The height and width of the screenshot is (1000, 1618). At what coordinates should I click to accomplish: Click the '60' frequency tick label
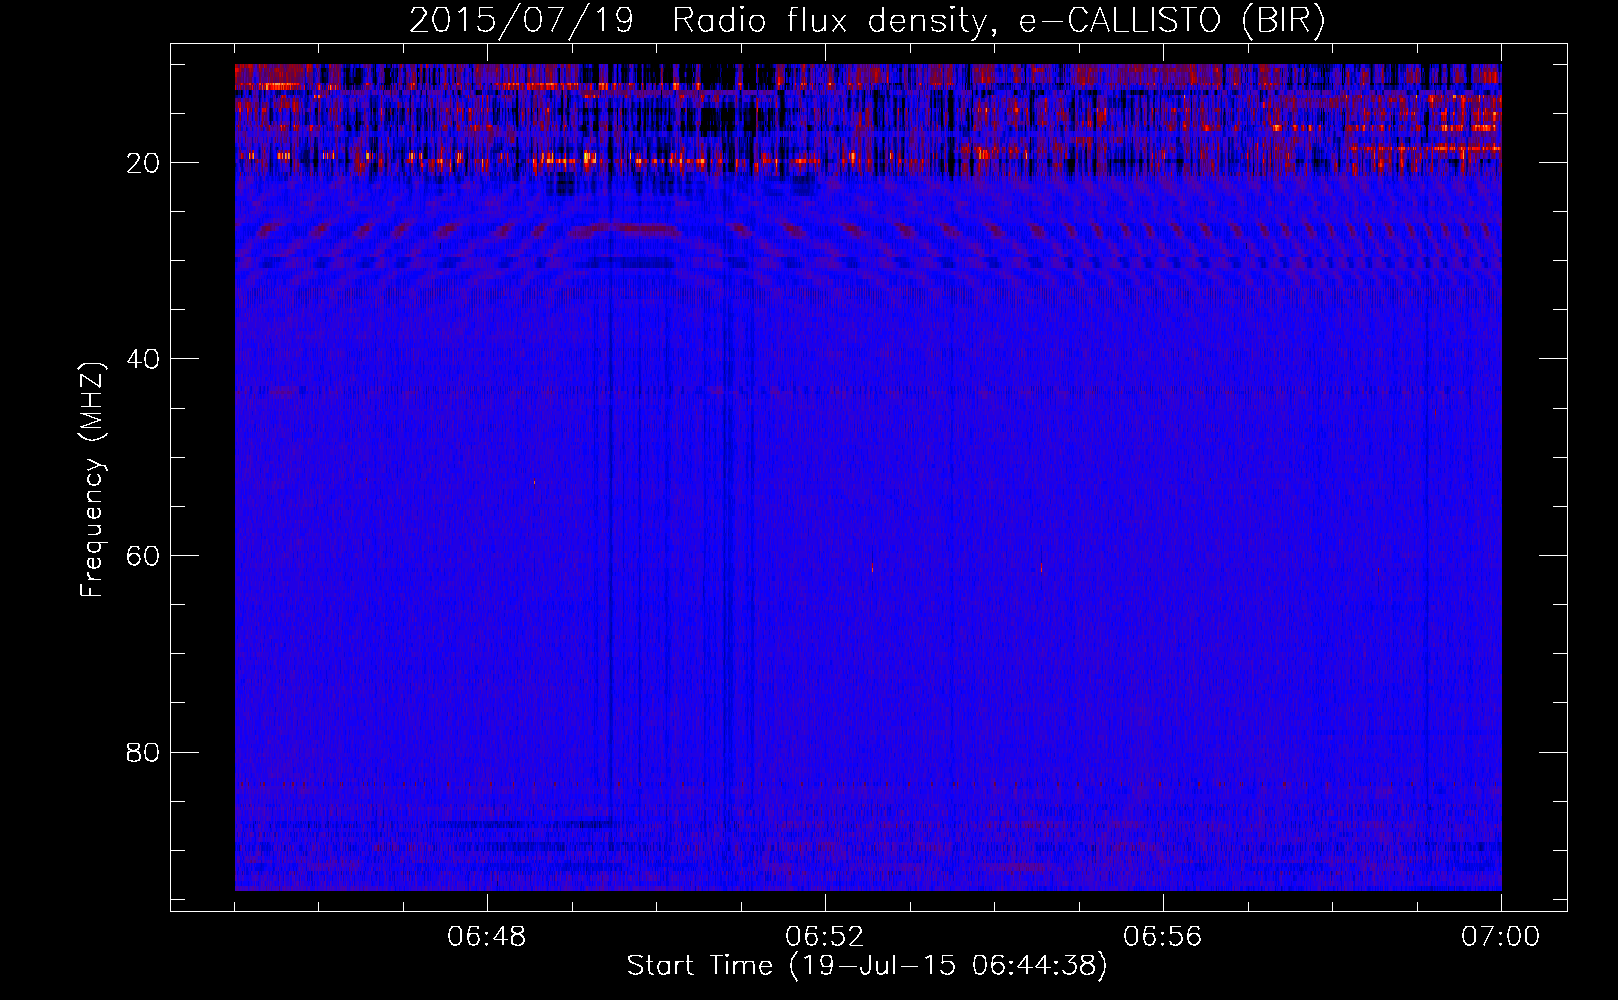[144, 556]
